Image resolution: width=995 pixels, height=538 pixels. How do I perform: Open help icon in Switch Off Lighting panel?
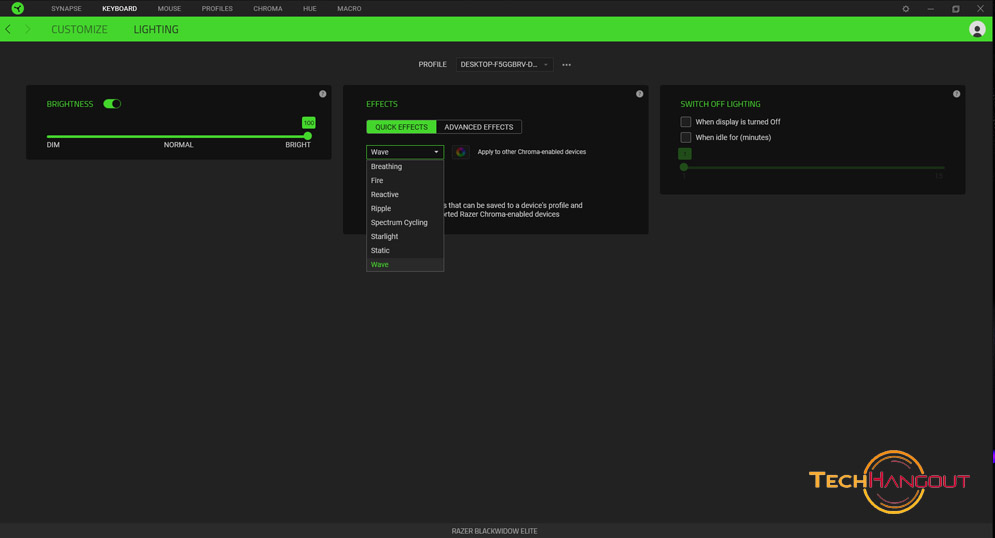tap(956, 94)
